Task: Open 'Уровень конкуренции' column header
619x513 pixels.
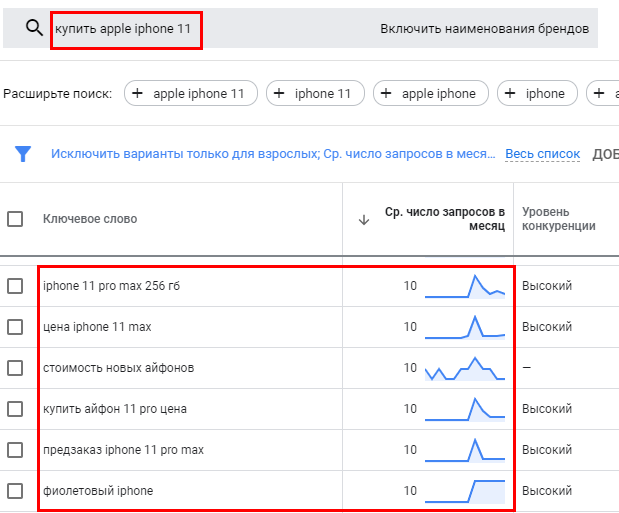Action: 558,219
